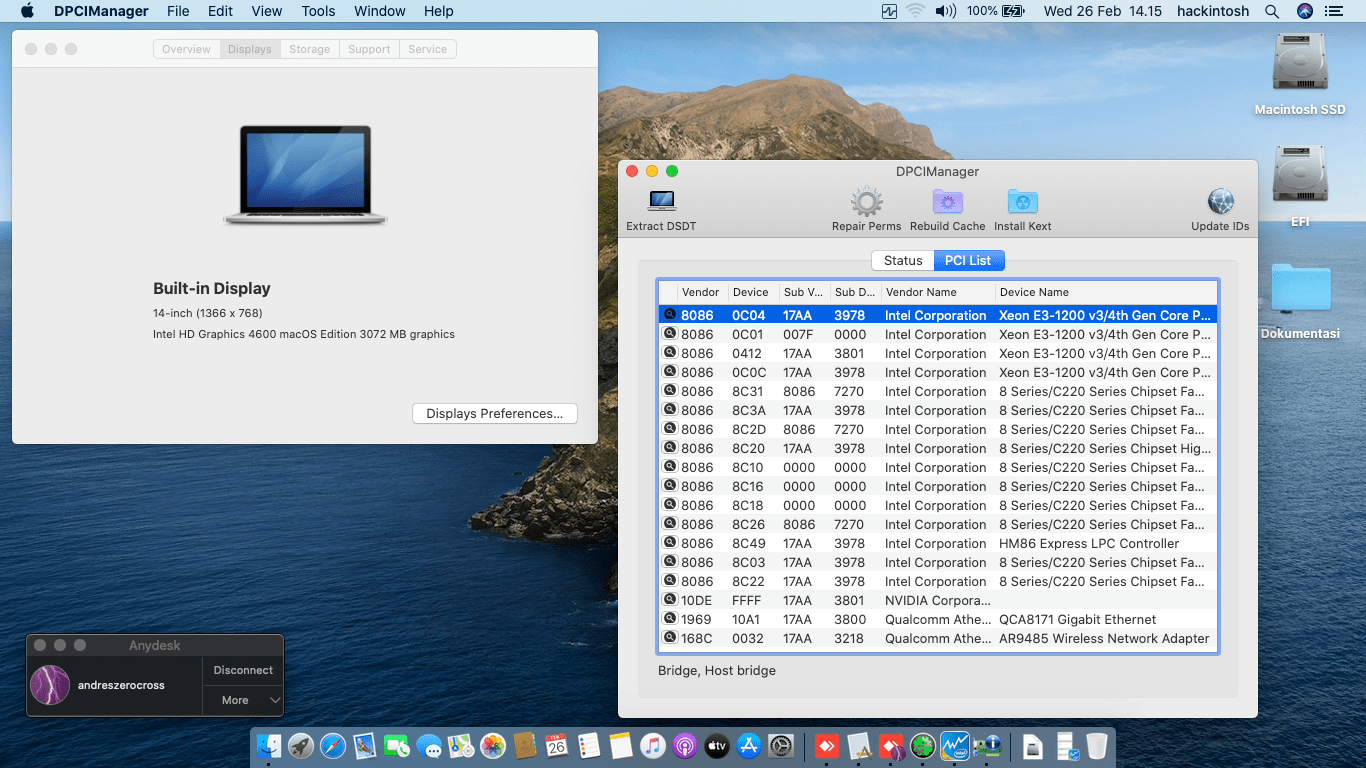
Task: Open Photos from the Dock
Action: tap(492, 746)
